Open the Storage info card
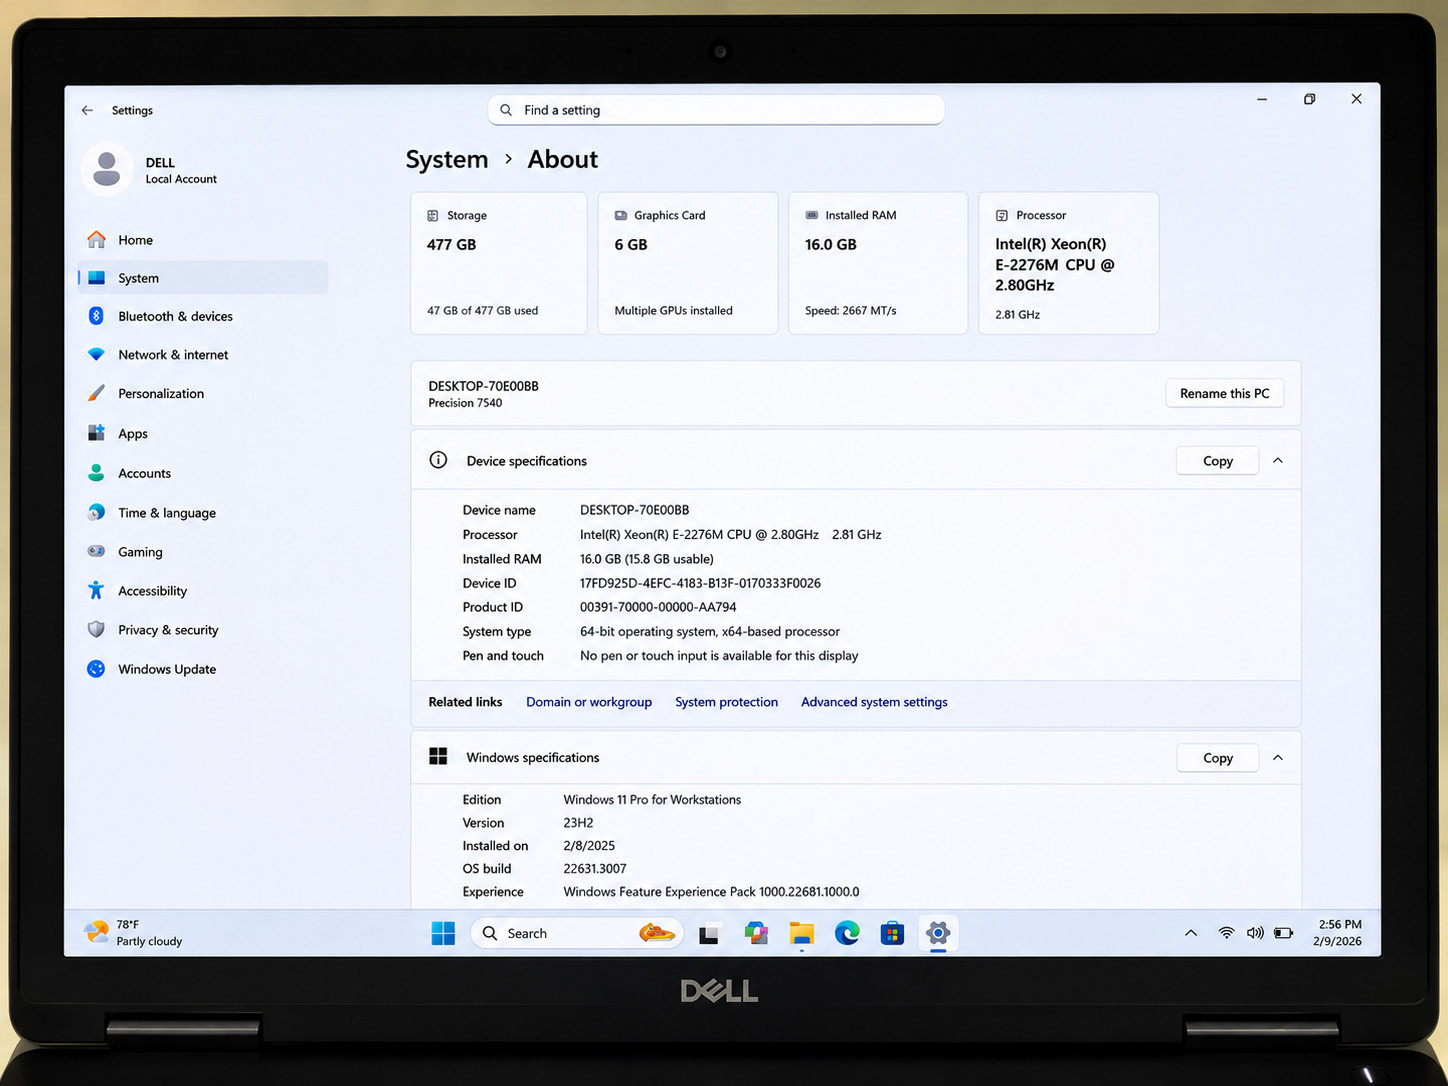 499,263
